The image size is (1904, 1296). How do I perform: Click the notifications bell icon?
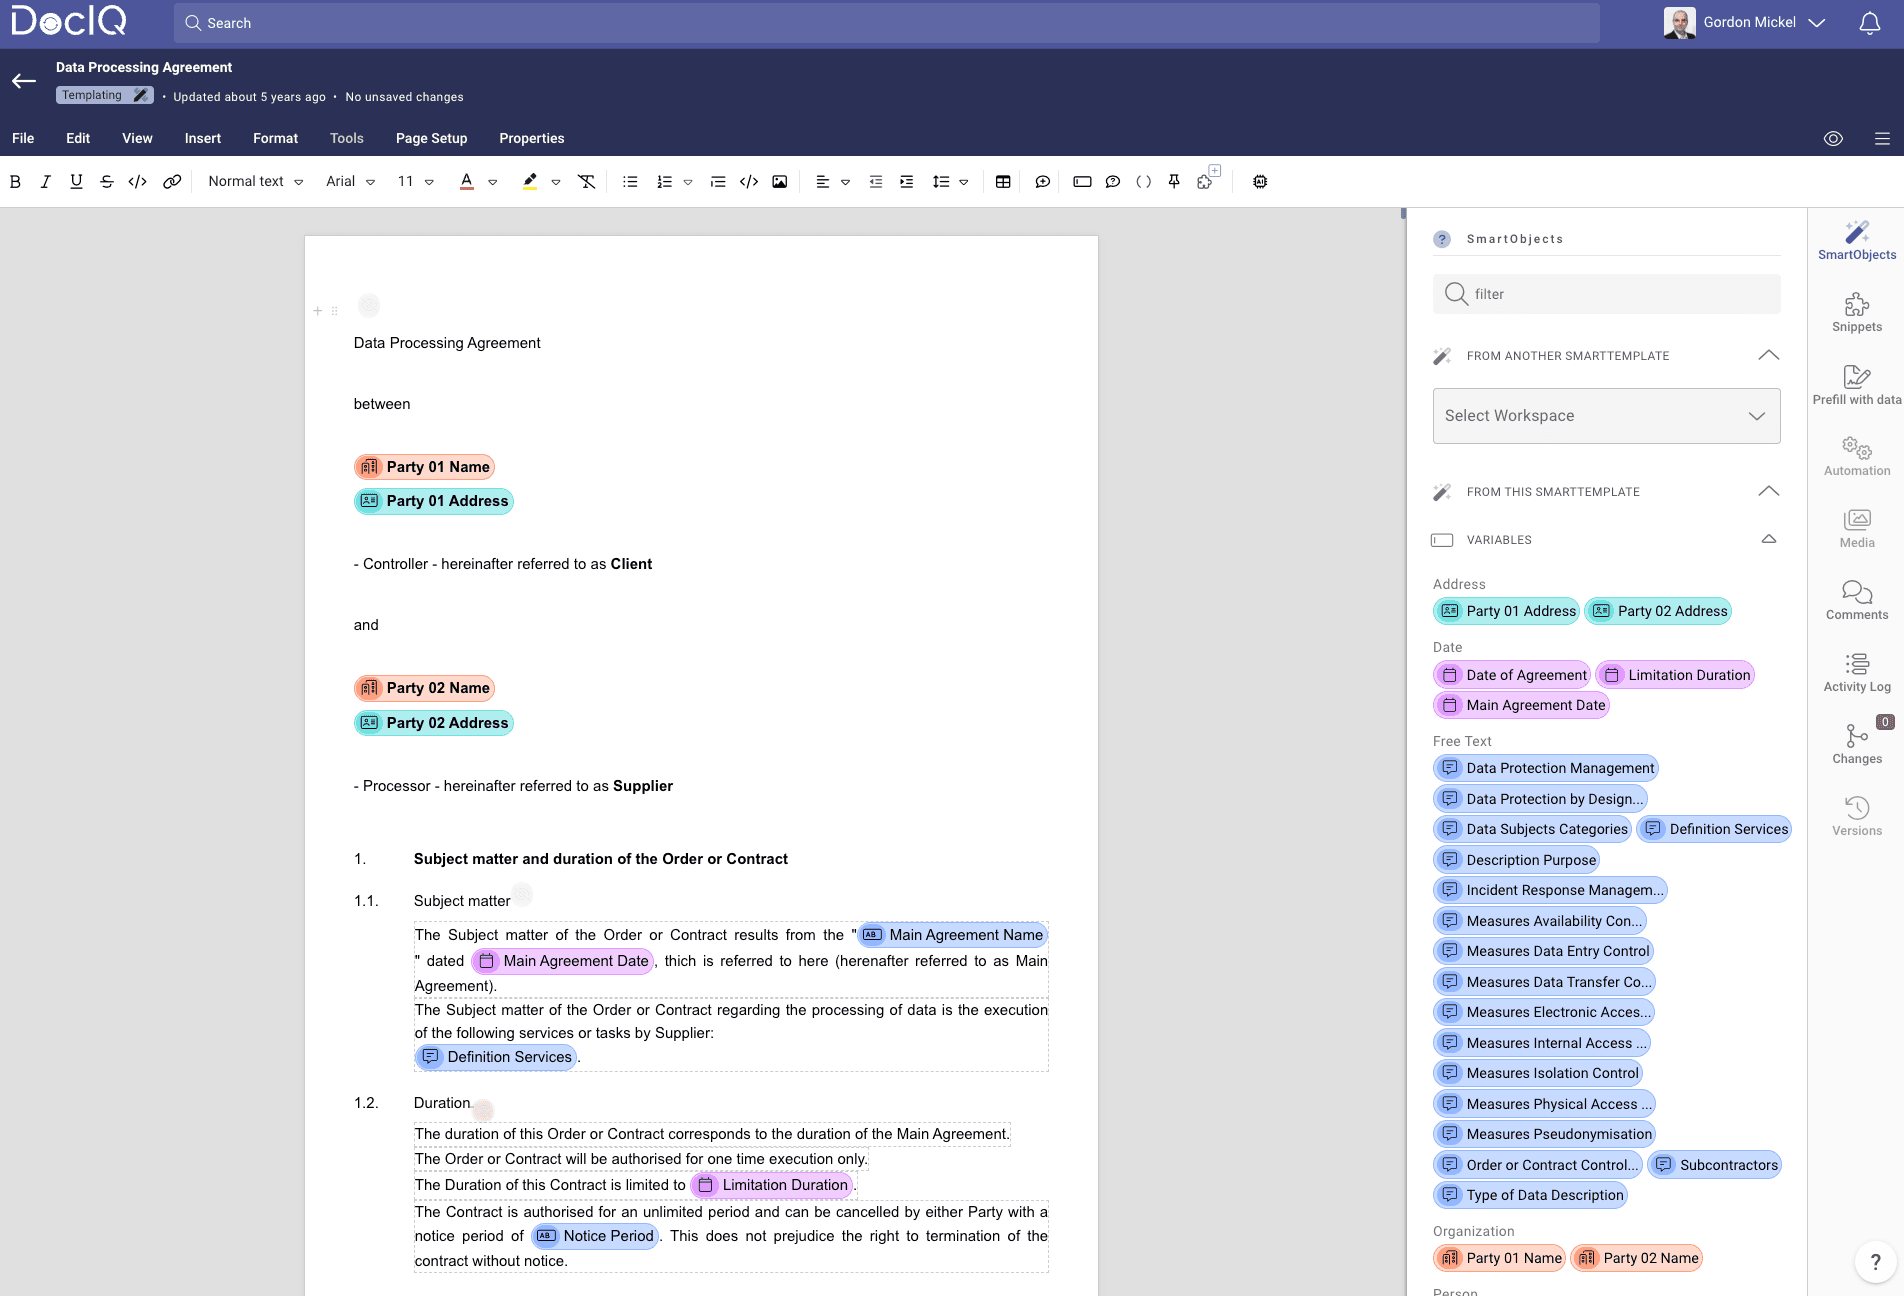coord(1869,23)
